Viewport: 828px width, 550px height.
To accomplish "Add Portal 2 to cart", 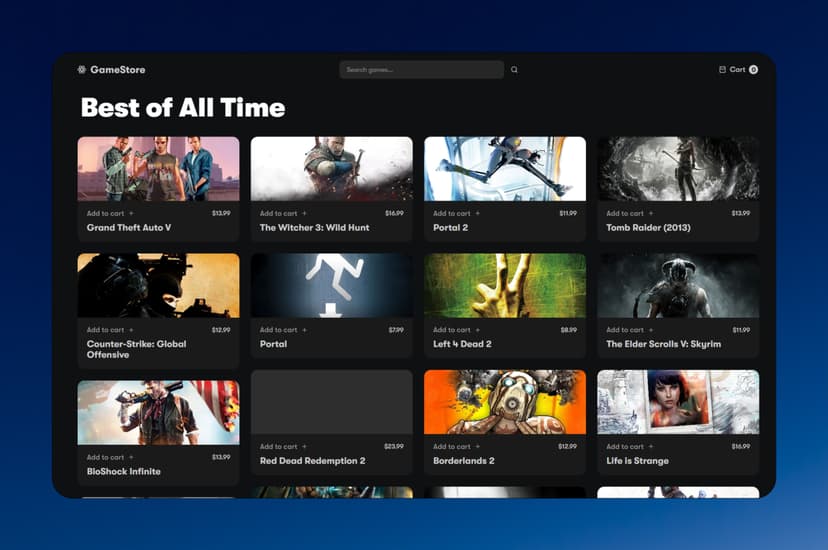I will tap(457, 213).
